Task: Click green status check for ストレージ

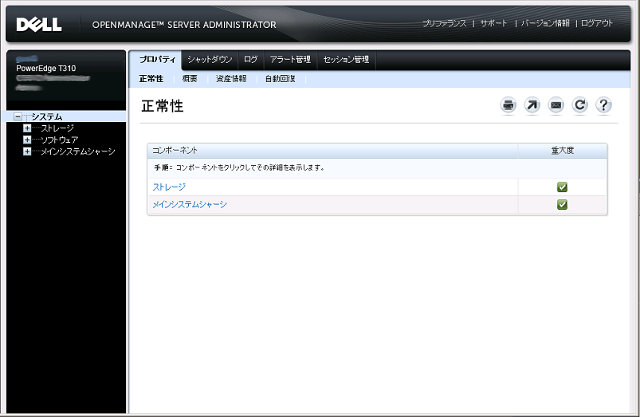Action: [x=562, y=187]
